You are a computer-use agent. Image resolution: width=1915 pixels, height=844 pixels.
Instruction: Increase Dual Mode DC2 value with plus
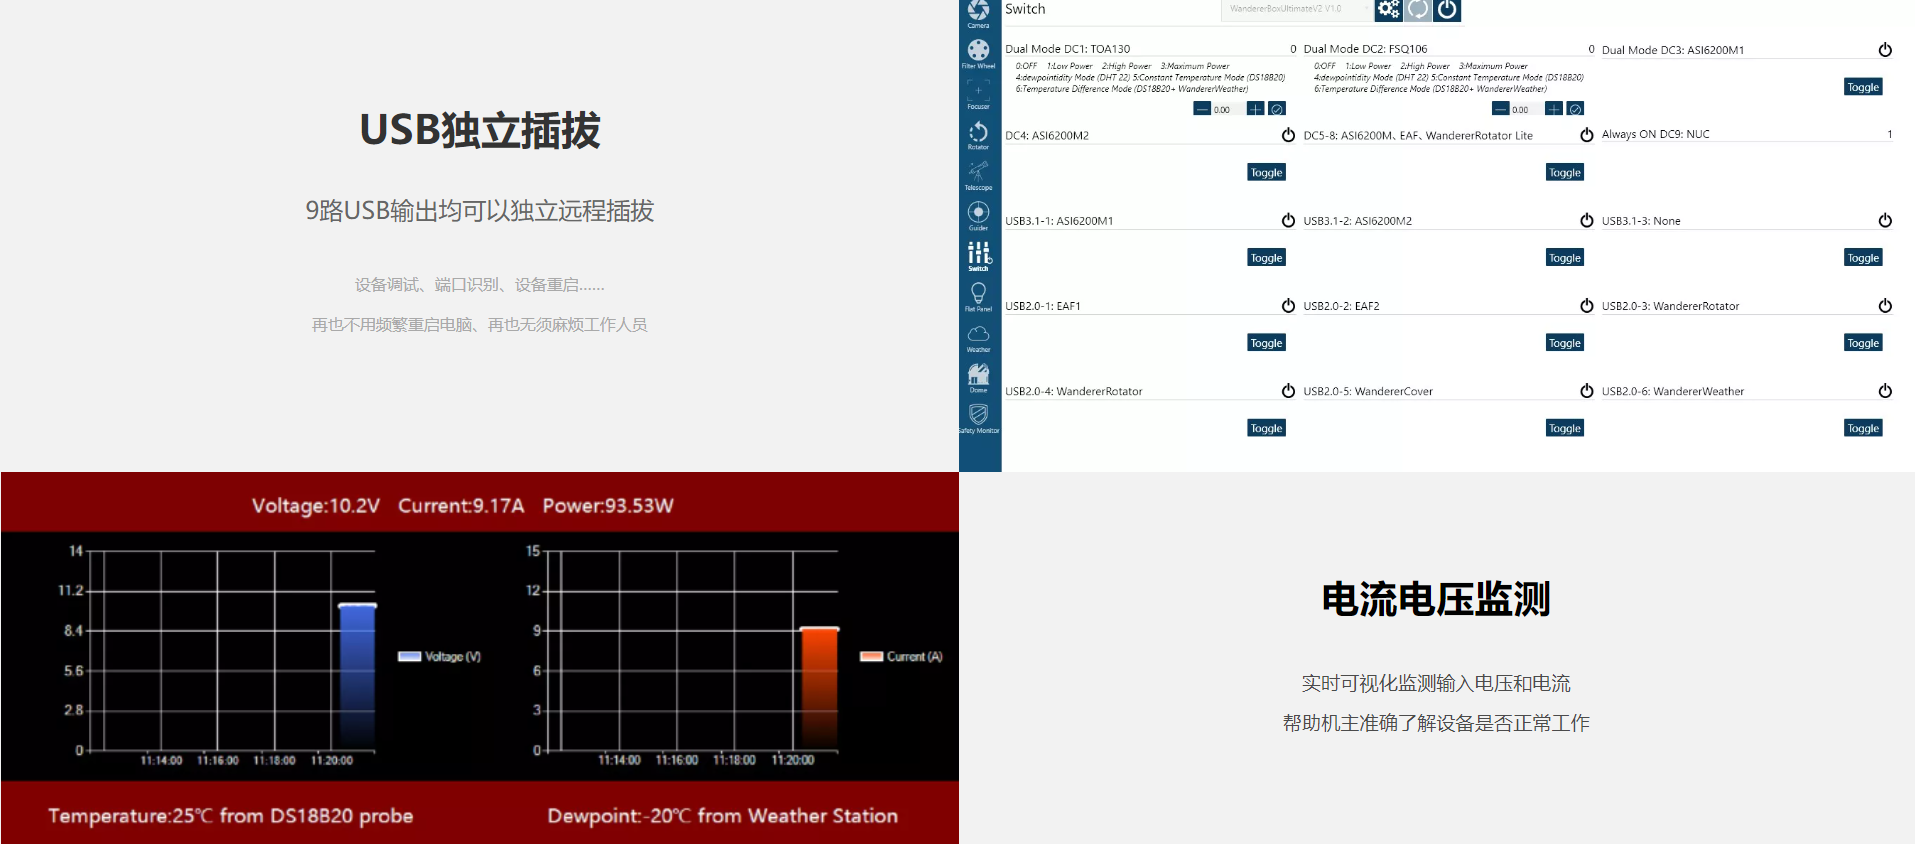(1554, 109)
